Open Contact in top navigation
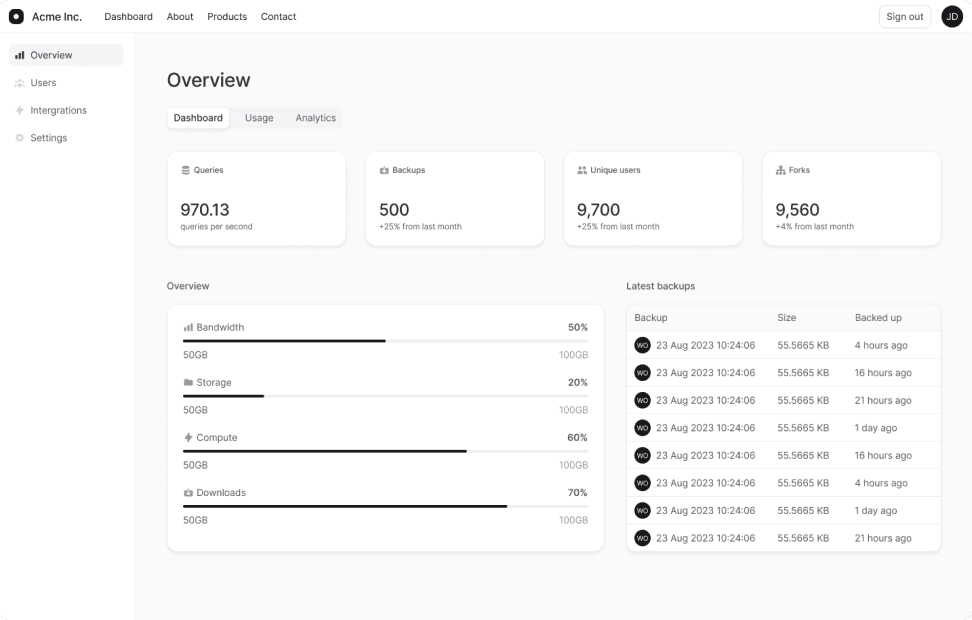The image size is (972, 620). click(x=278, y=17)
